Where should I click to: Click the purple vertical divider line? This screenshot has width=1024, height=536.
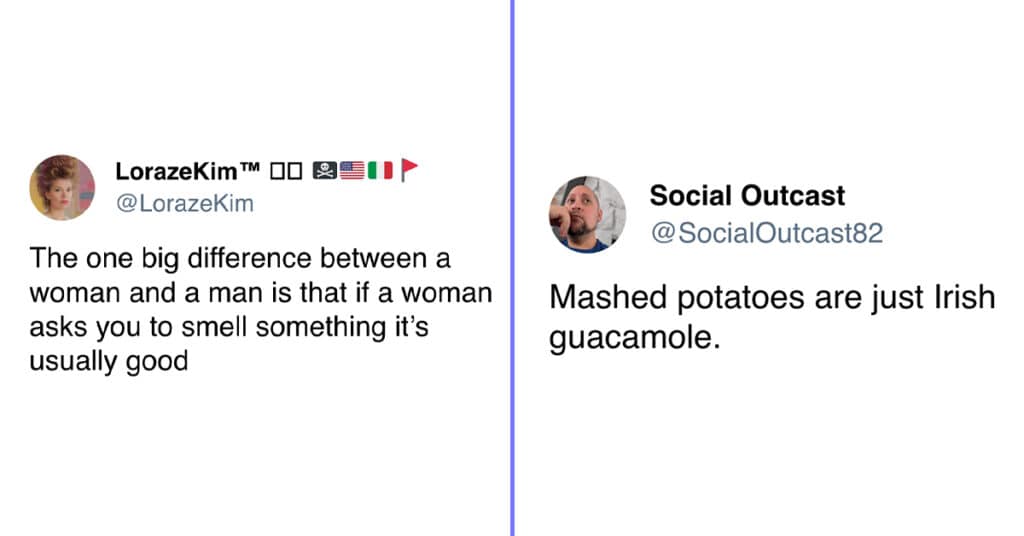513,268
